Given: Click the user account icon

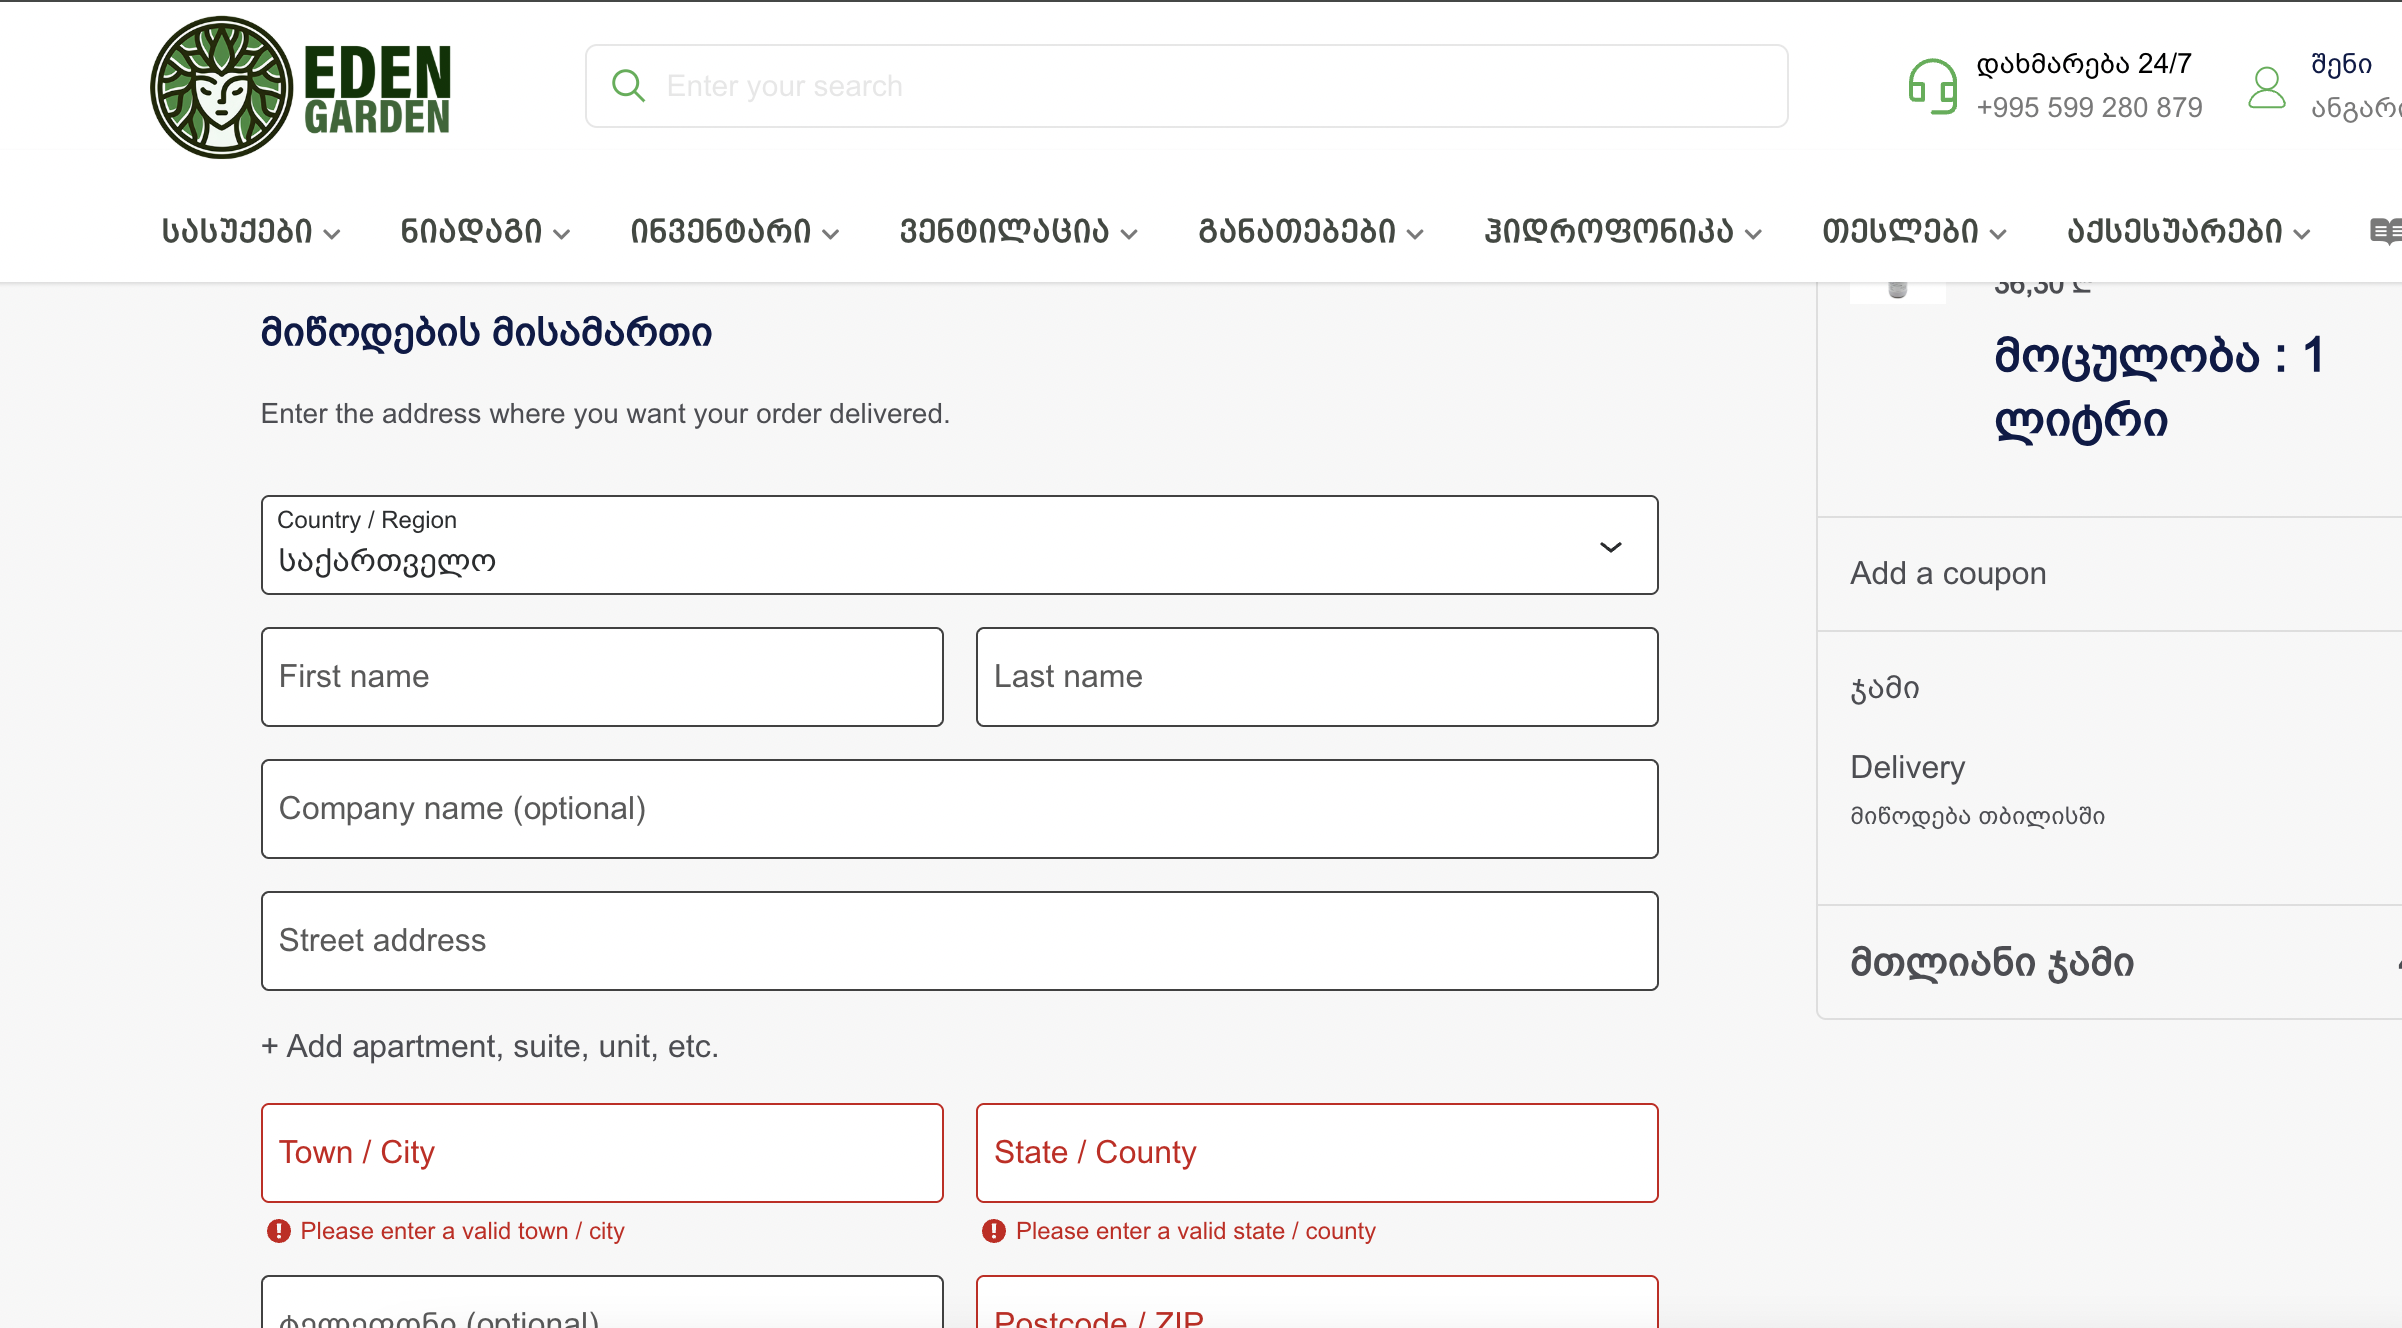Looking at the screenshot, I should [2266, 88].
